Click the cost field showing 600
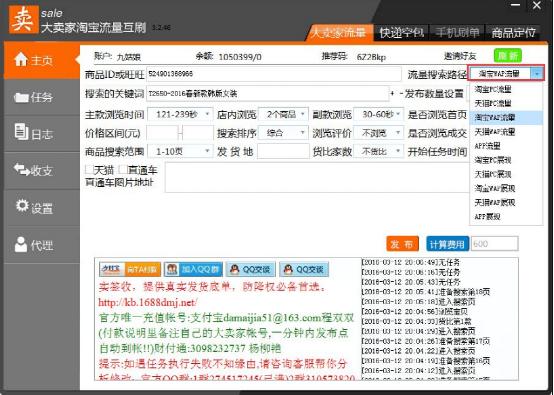The width and height of the screenshot is (554, 395). coord(495,244)
